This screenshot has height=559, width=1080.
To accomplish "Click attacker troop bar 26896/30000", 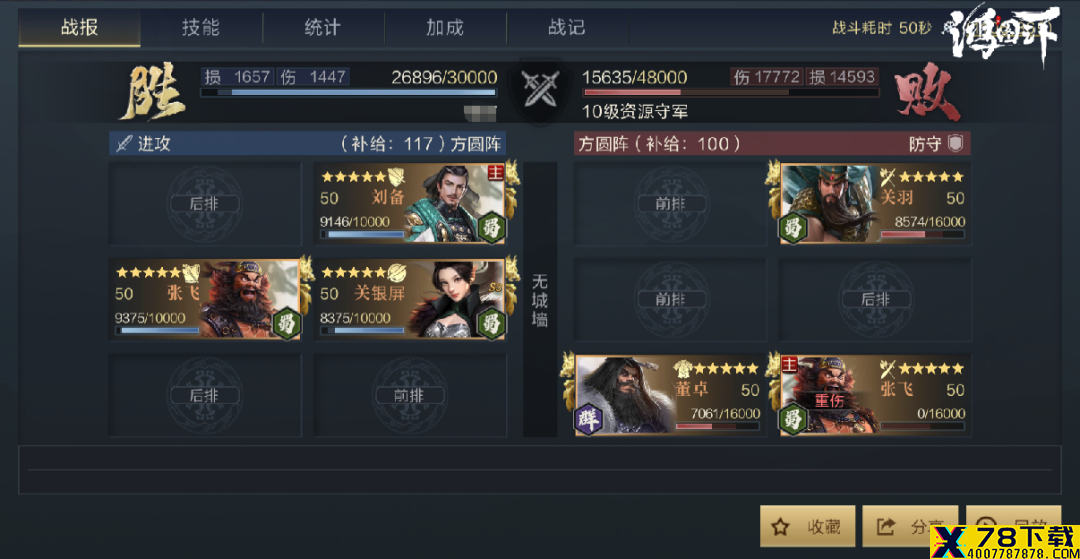I will point(348,92).
